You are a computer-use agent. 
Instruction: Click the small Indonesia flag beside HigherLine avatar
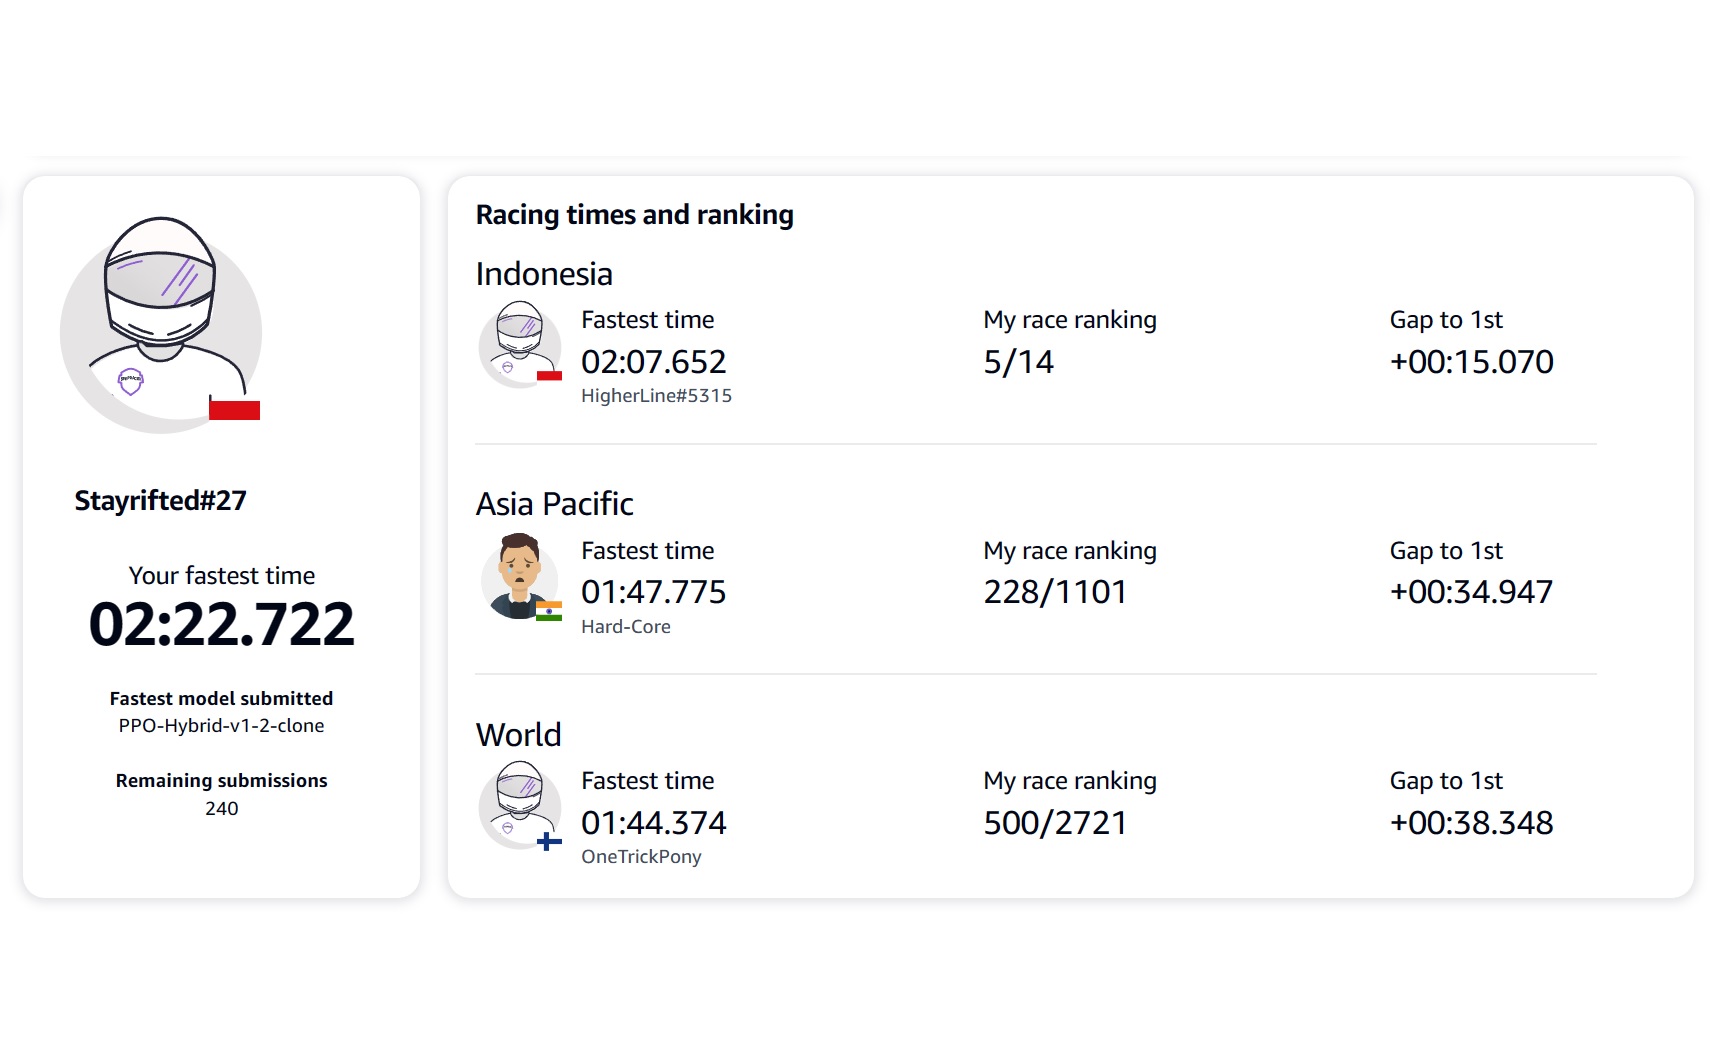pos(549,376)
